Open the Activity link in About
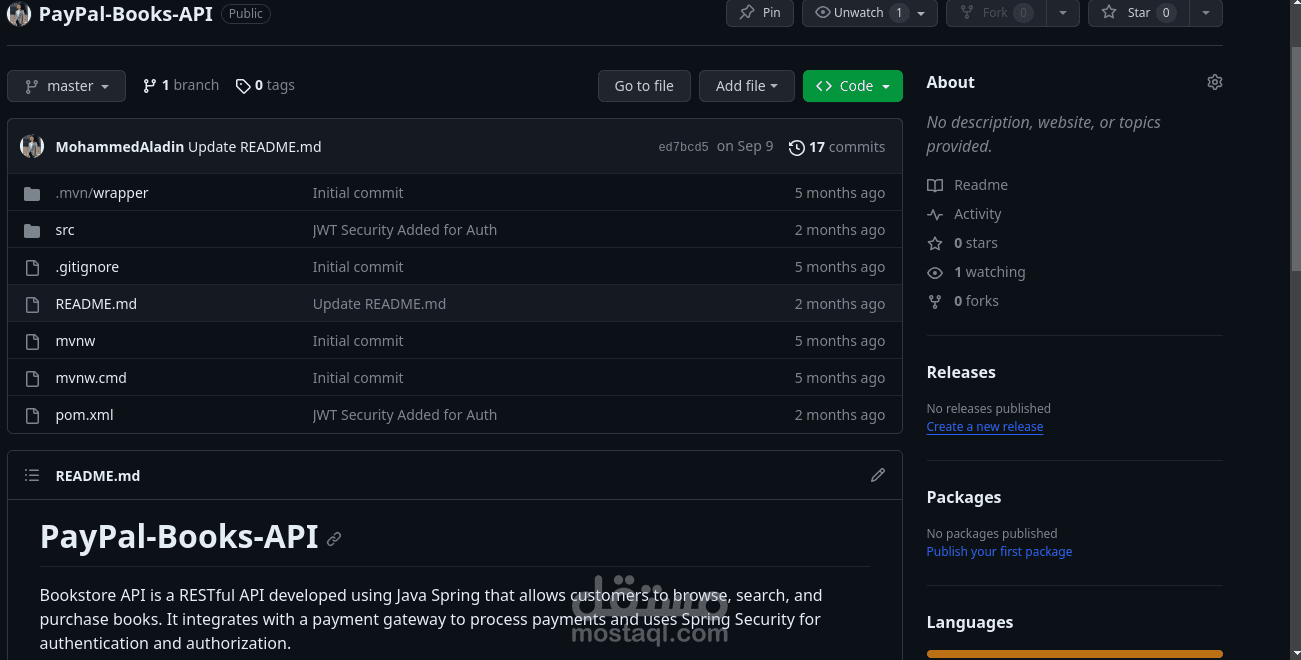This screenshot has width=1301, height=660. (964, 214)
